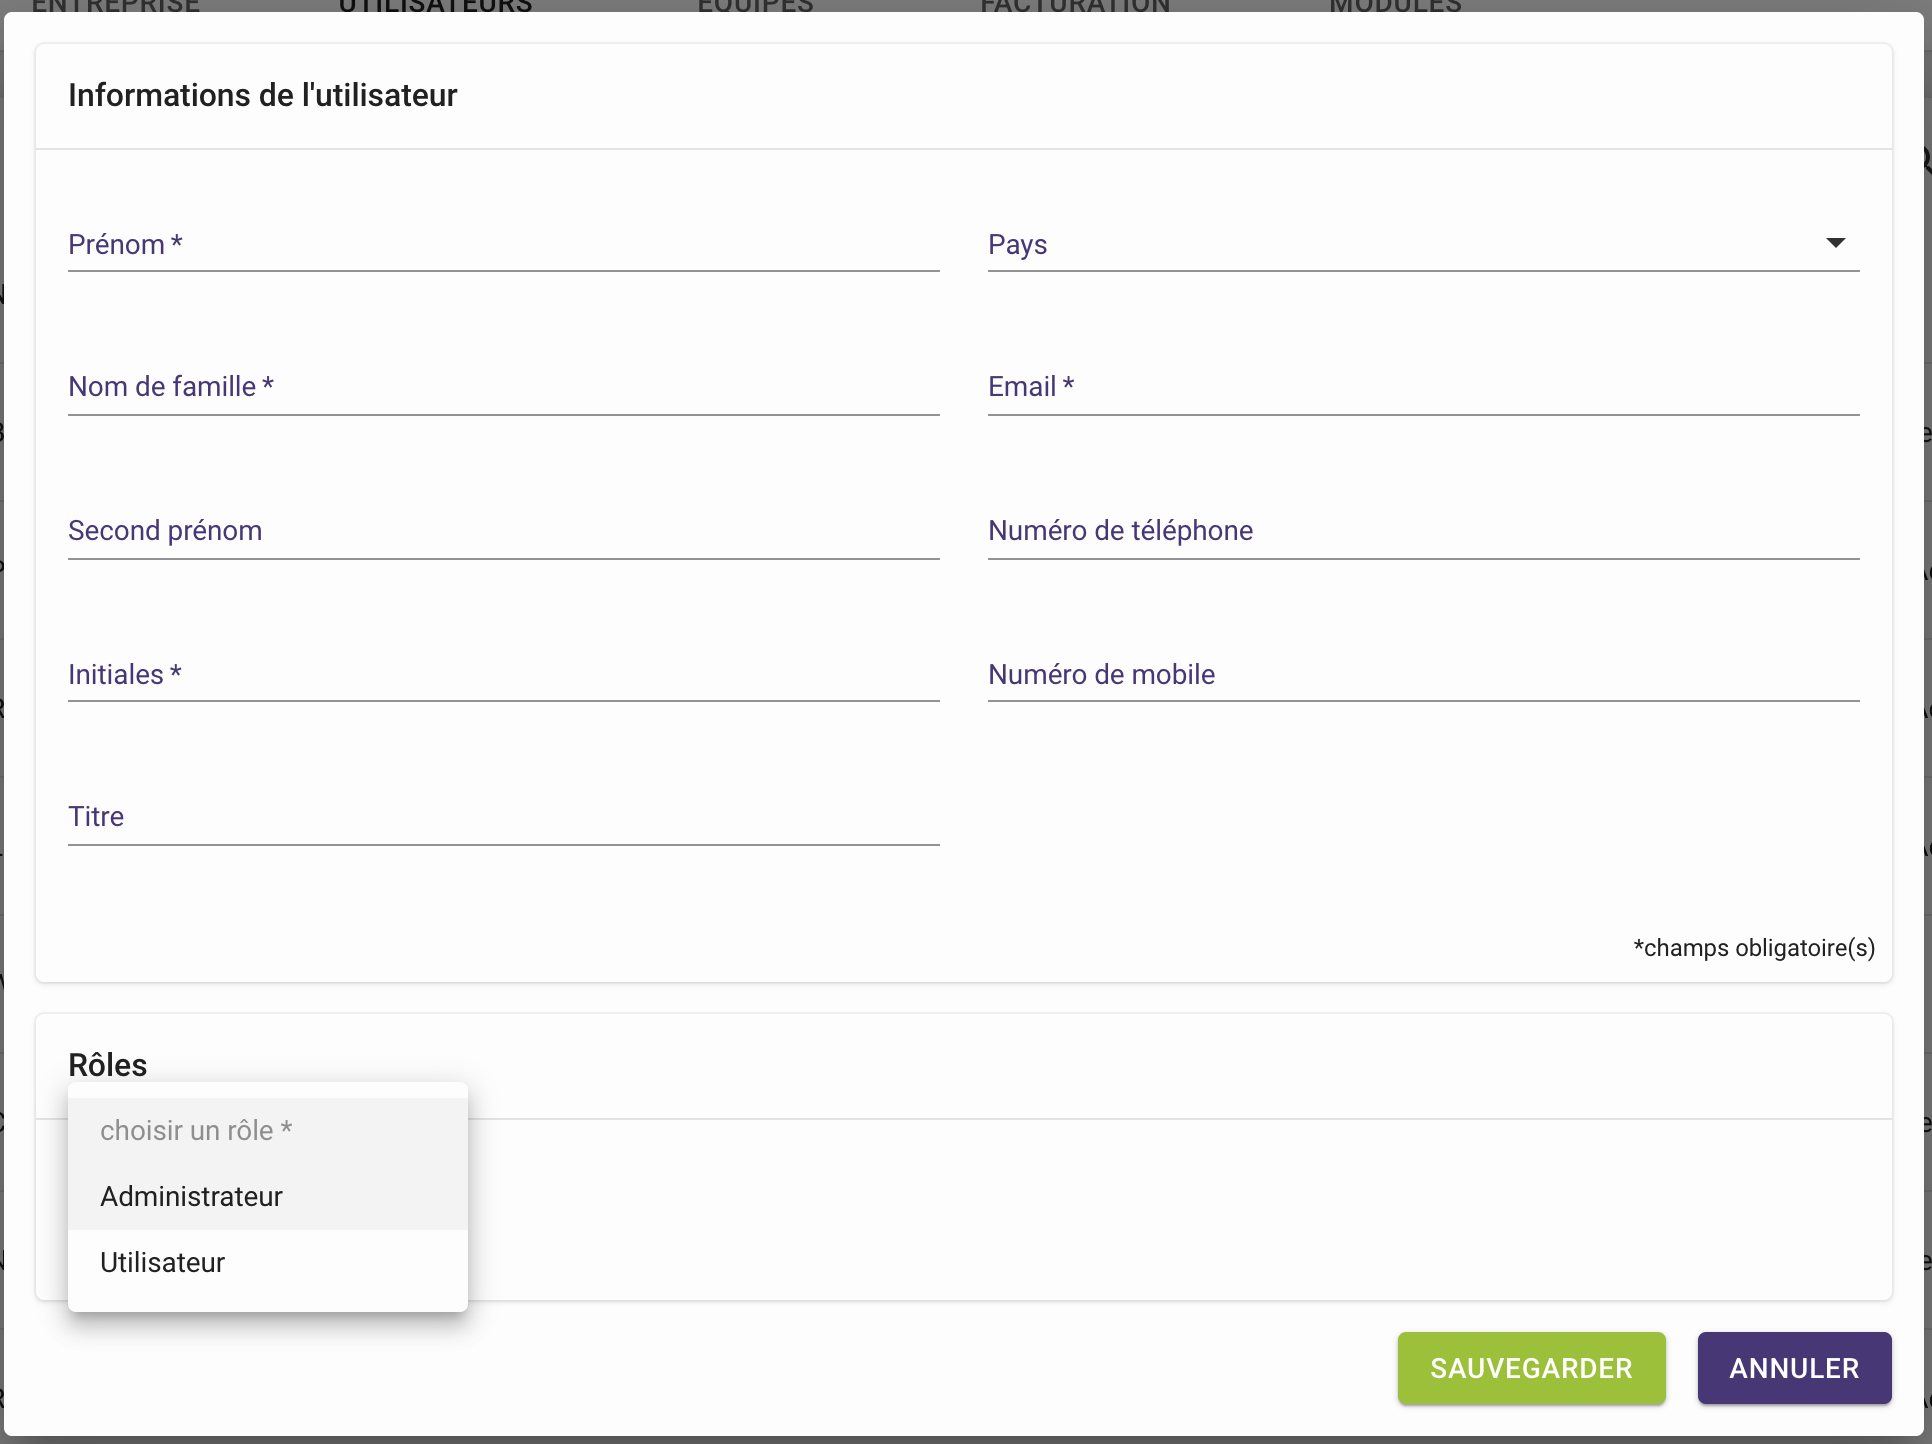Image resolution: width=1932 pixels, height=1444 pixels.
Task: Select the Email input field
Action: (x=1423, y=387)
